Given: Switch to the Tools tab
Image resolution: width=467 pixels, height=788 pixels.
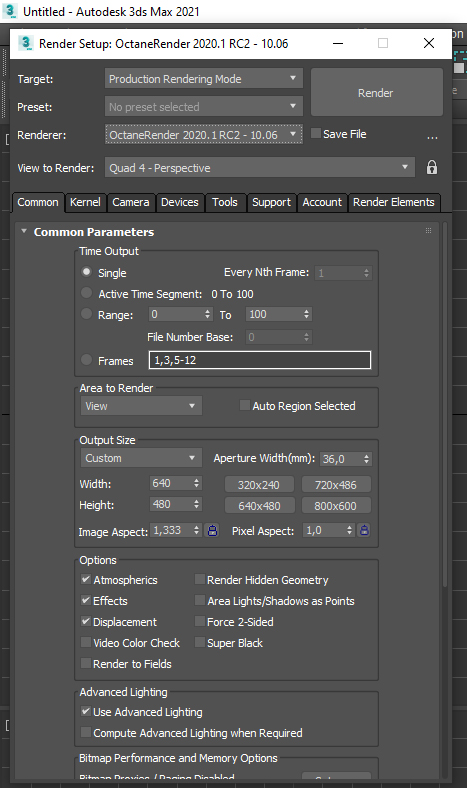Looking at the screenshot, I should 225,202.
